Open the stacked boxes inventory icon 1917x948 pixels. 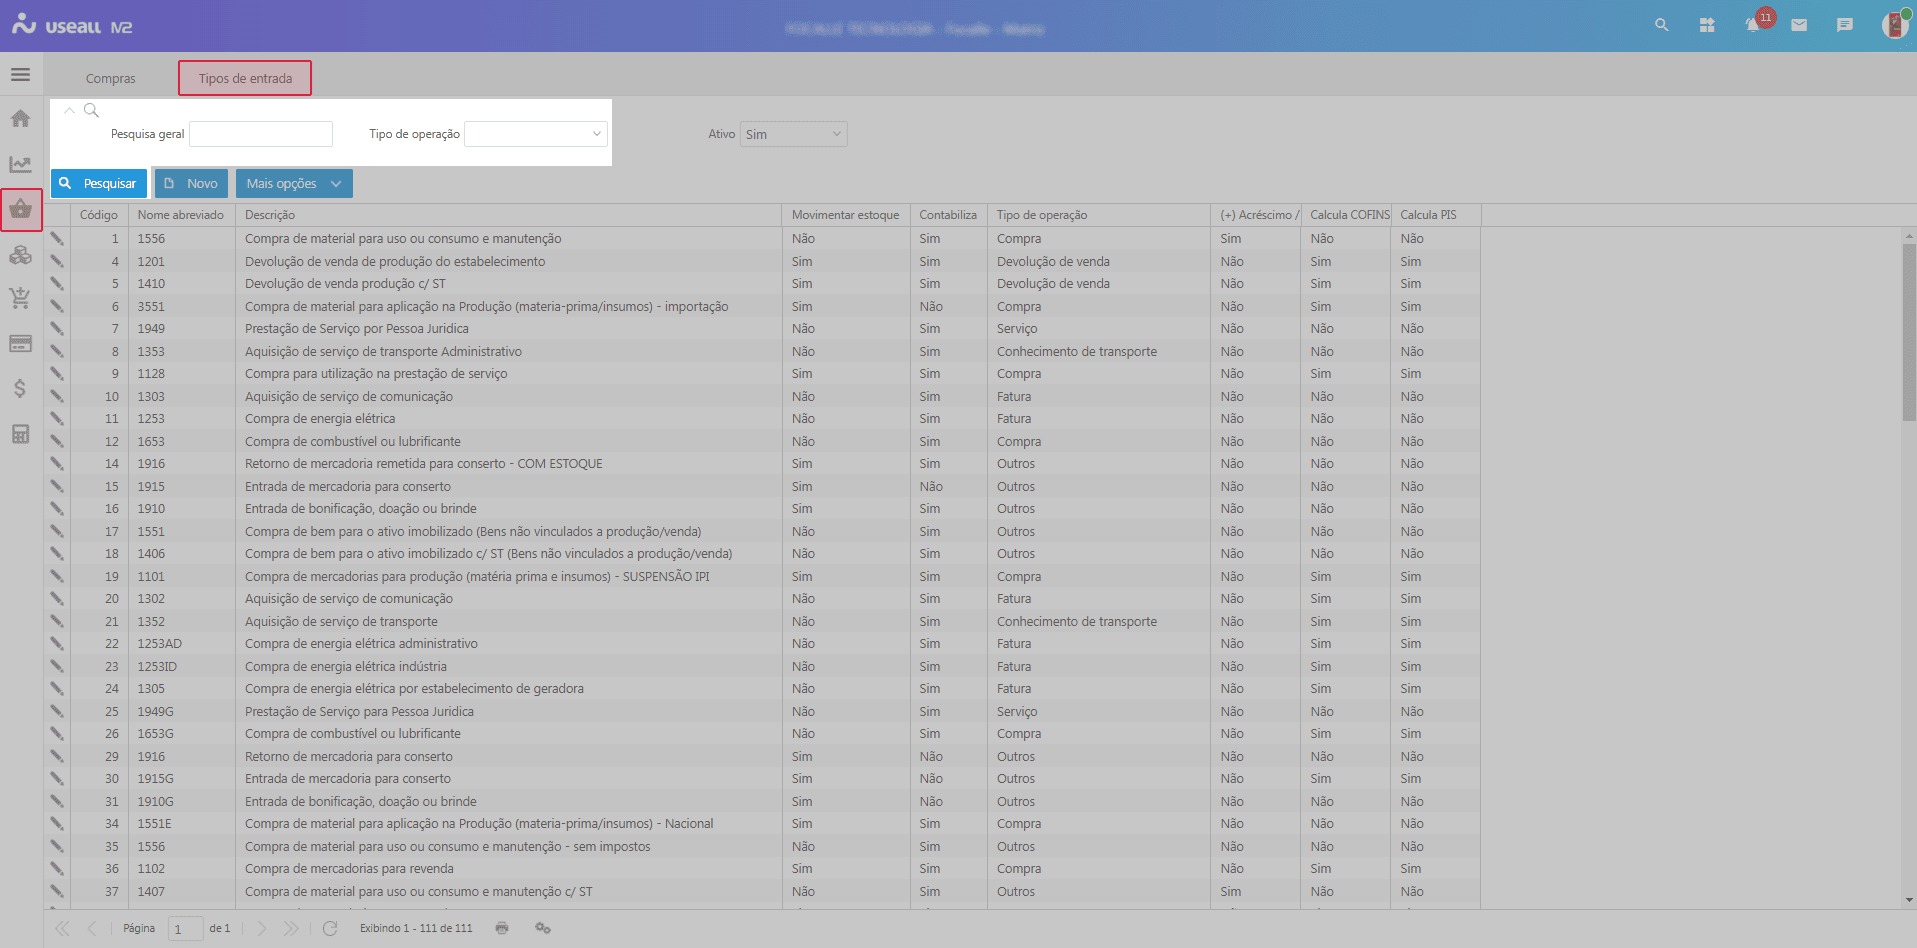(20, 255)
